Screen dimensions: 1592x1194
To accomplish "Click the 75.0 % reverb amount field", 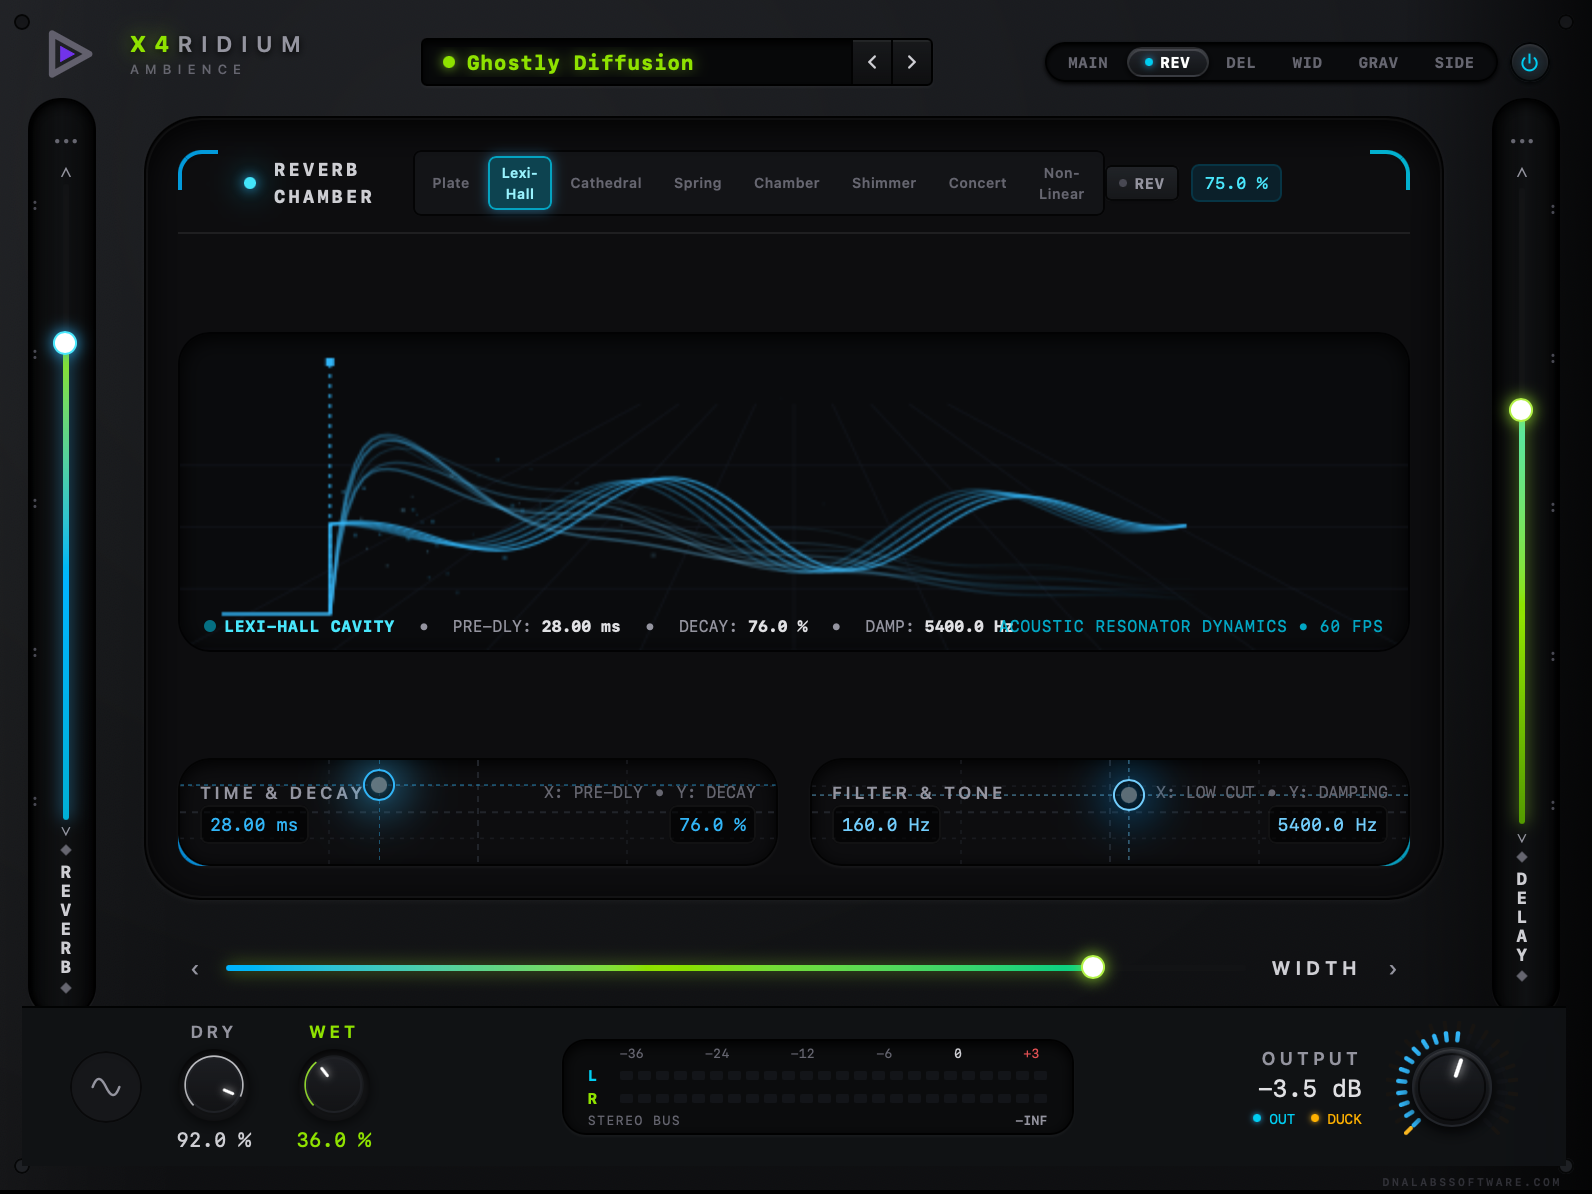I will (x=1236, y=184).
